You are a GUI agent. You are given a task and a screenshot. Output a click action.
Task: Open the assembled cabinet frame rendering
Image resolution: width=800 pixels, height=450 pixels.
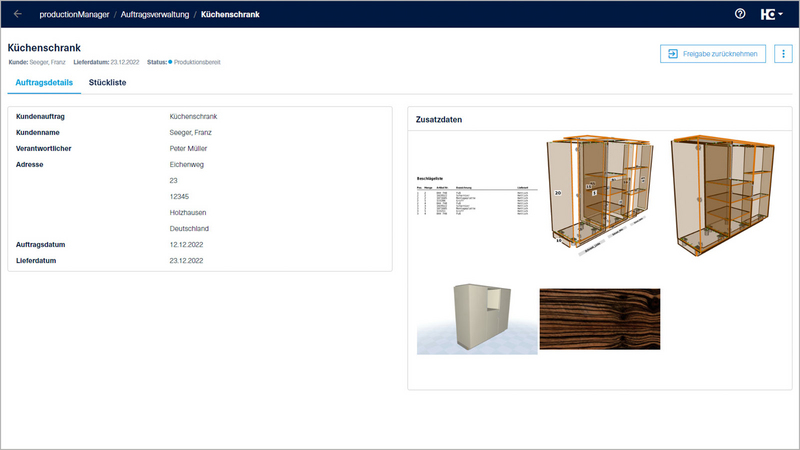pos(723,195)
